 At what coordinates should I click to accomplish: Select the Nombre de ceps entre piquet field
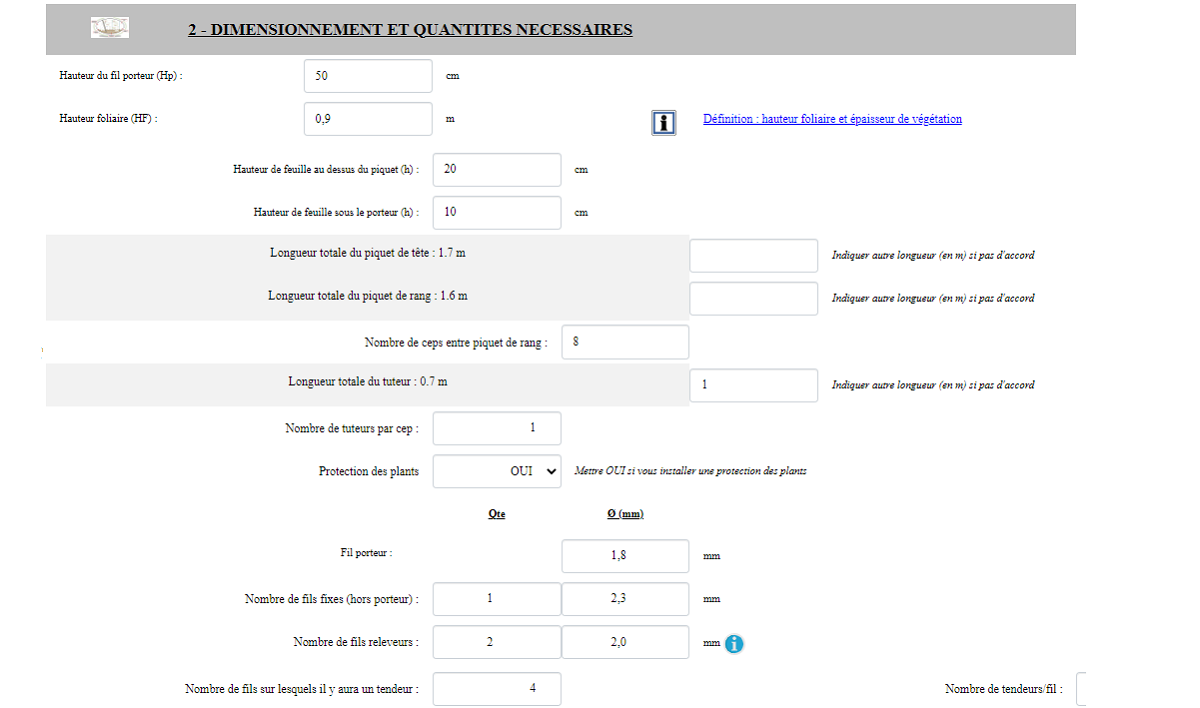pyautogui.click(x=625, y=341)
